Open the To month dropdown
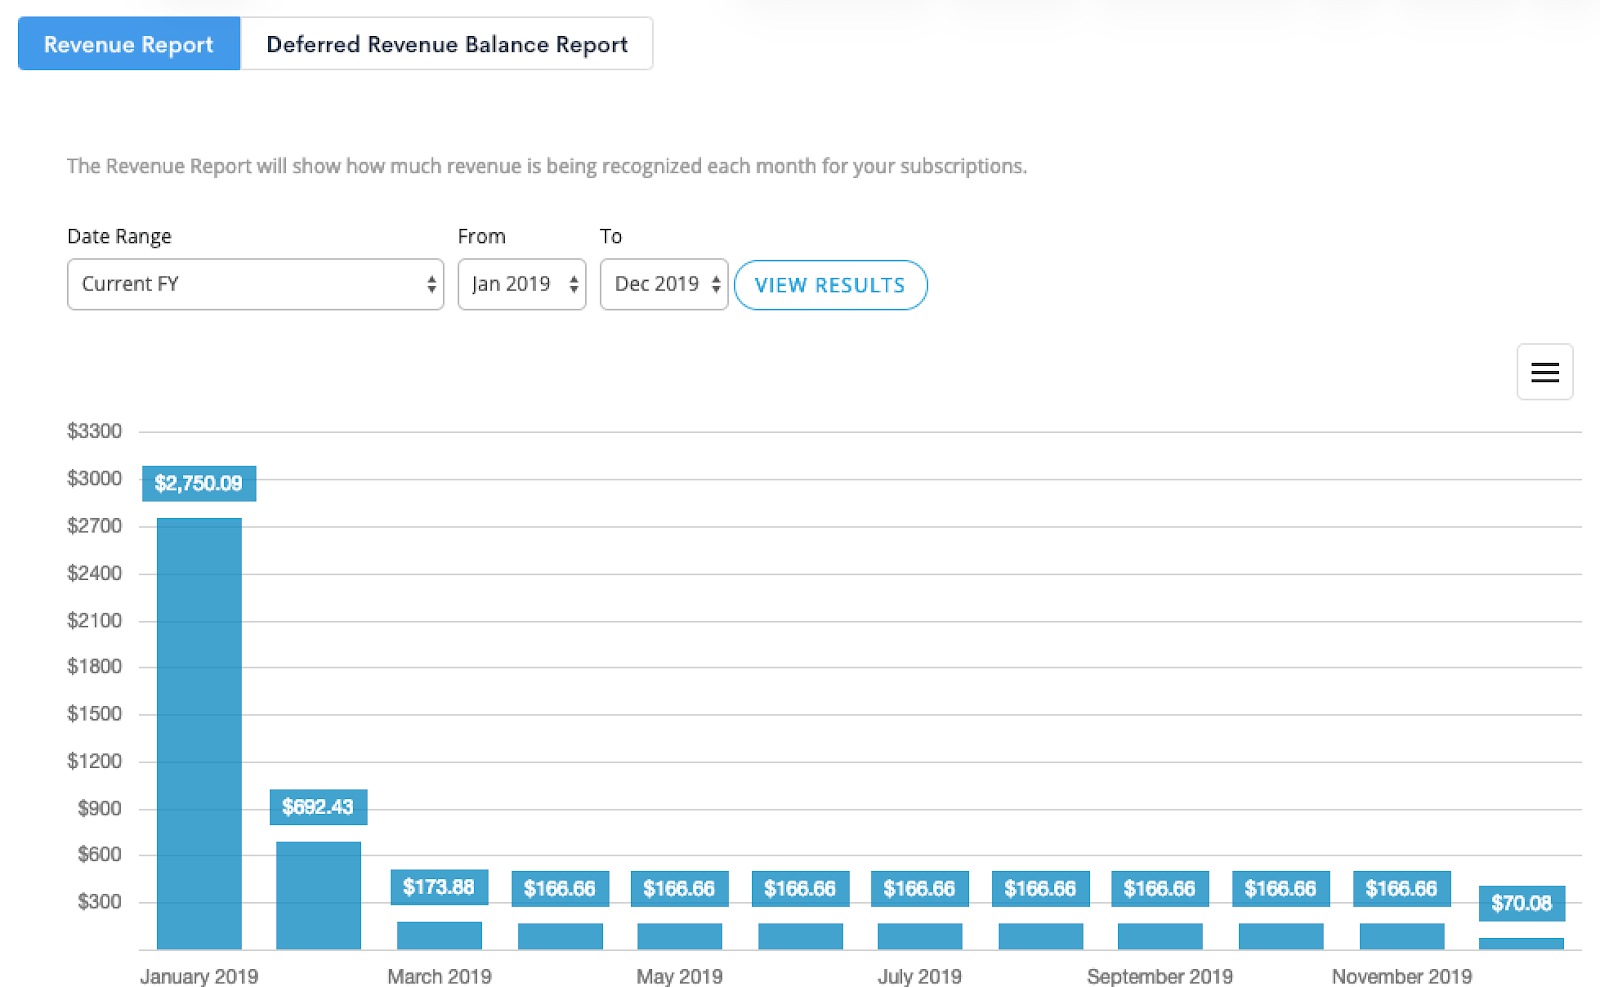Viewport: 1600px width, 987px height. (x=663, y=284)
